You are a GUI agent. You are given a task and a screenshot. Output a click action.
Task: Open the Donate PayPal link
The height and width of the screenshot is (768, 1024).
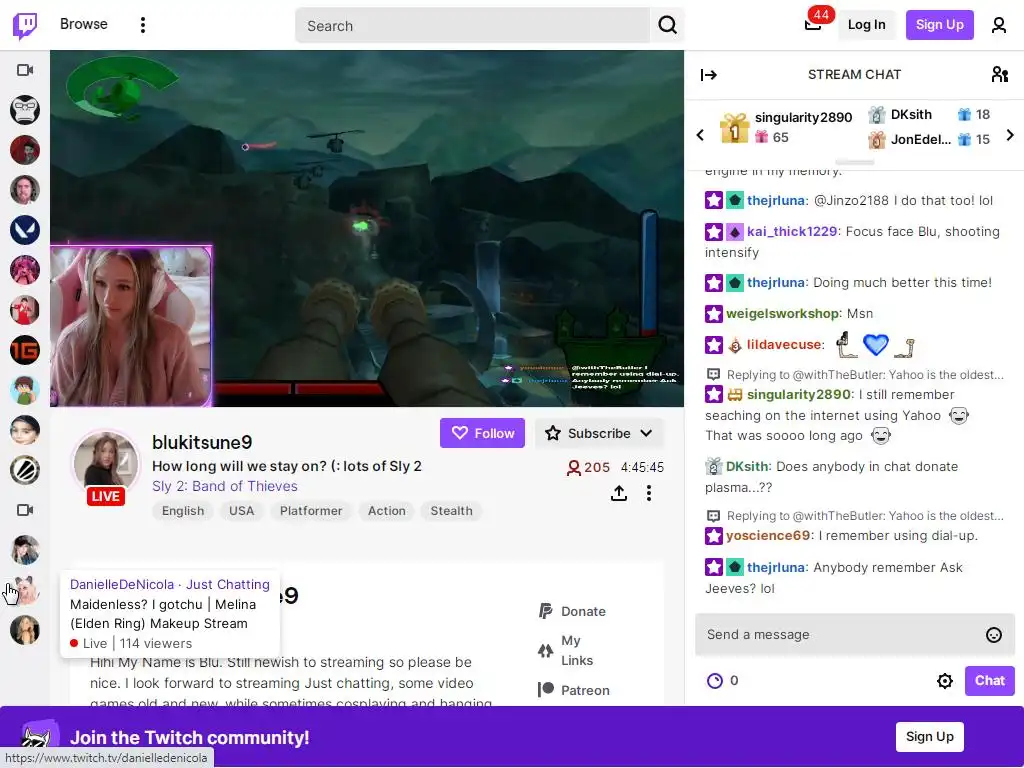click(x=573, y=611)
